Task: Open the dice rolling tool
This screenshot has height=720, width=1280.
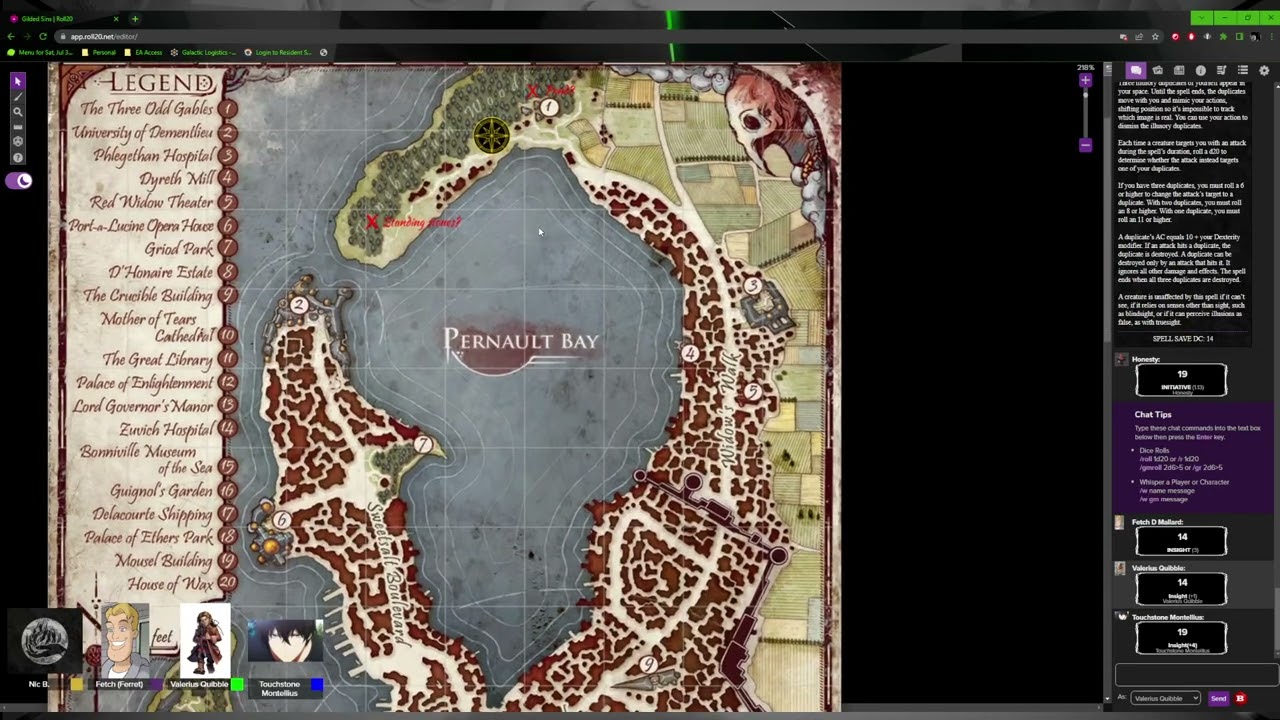Action: pyautogui.click(x=17, y=142)
